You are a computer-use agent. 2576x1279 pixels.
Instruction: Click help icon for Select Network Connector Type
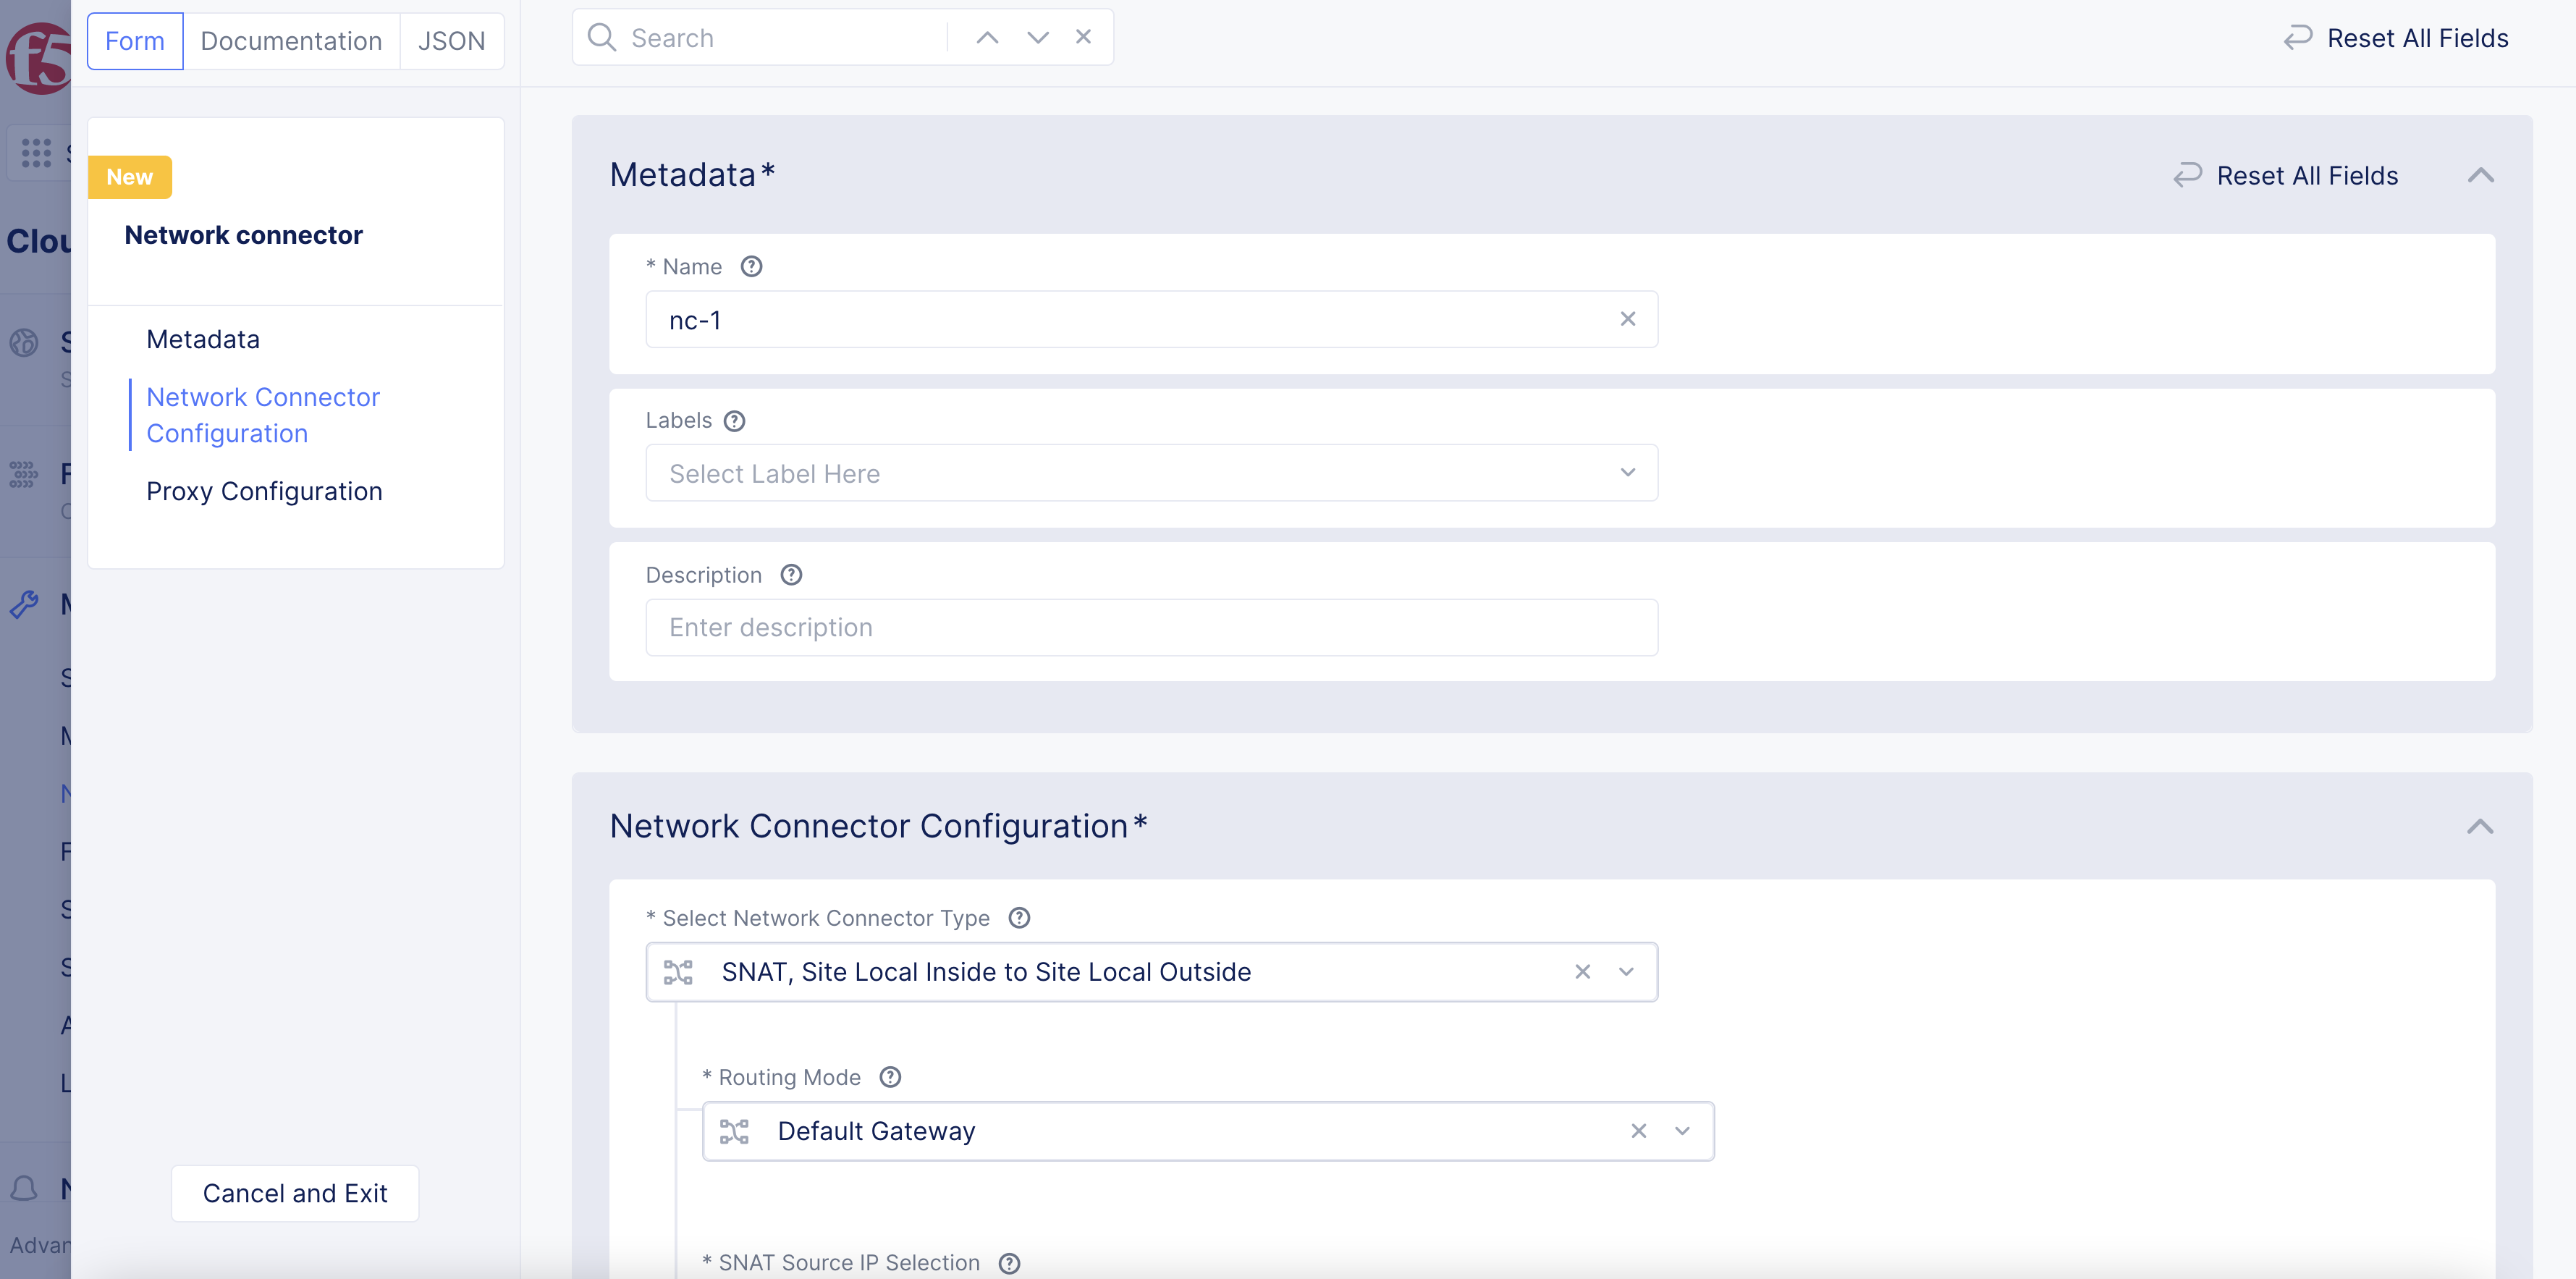coord(1018,917)
